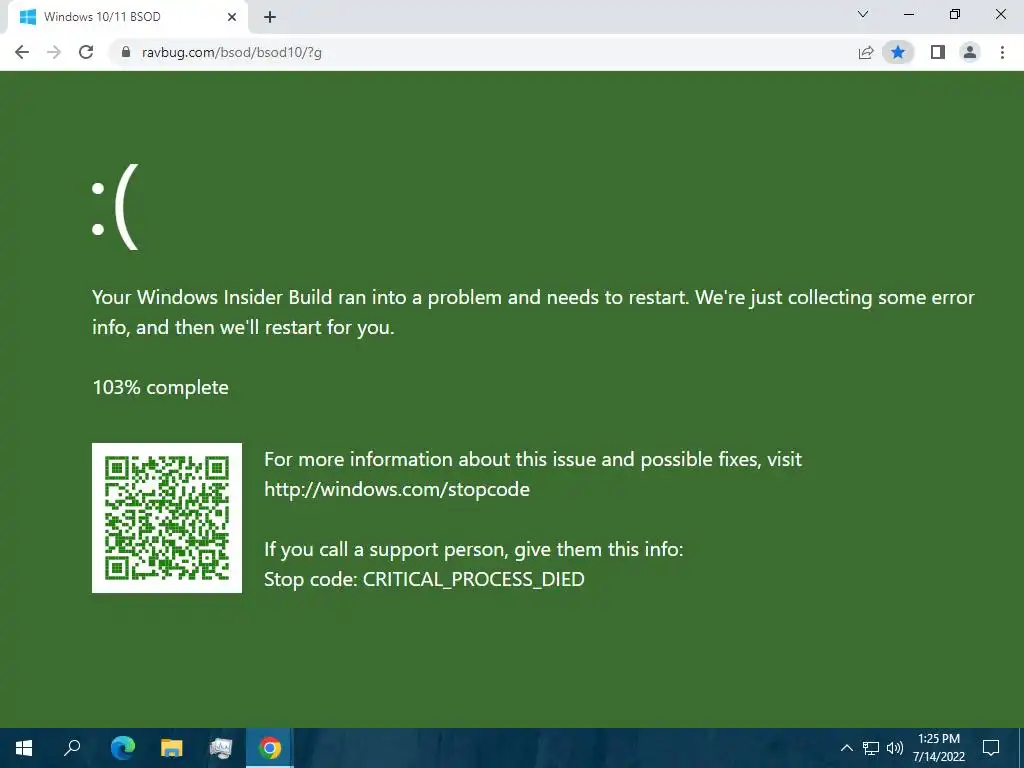
Task: Open the Windows Start menu
Action: [24, 748]
